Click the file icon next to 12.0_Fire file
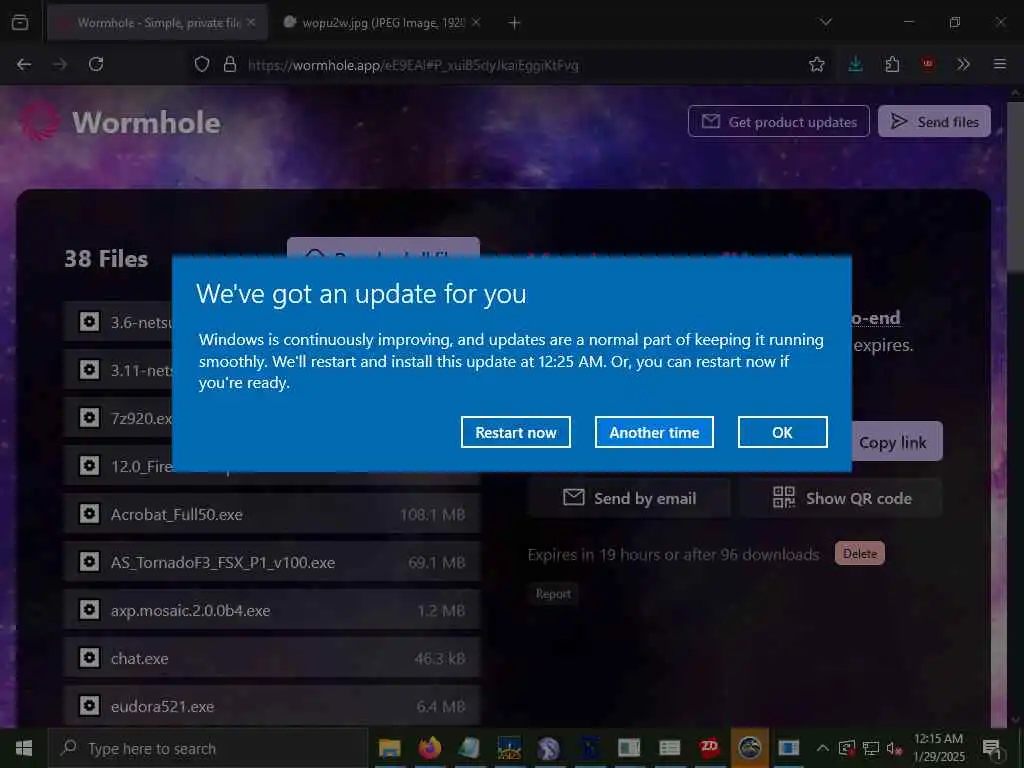The width and height of the screenshot is (1024, 768). (x=89, y=466)
